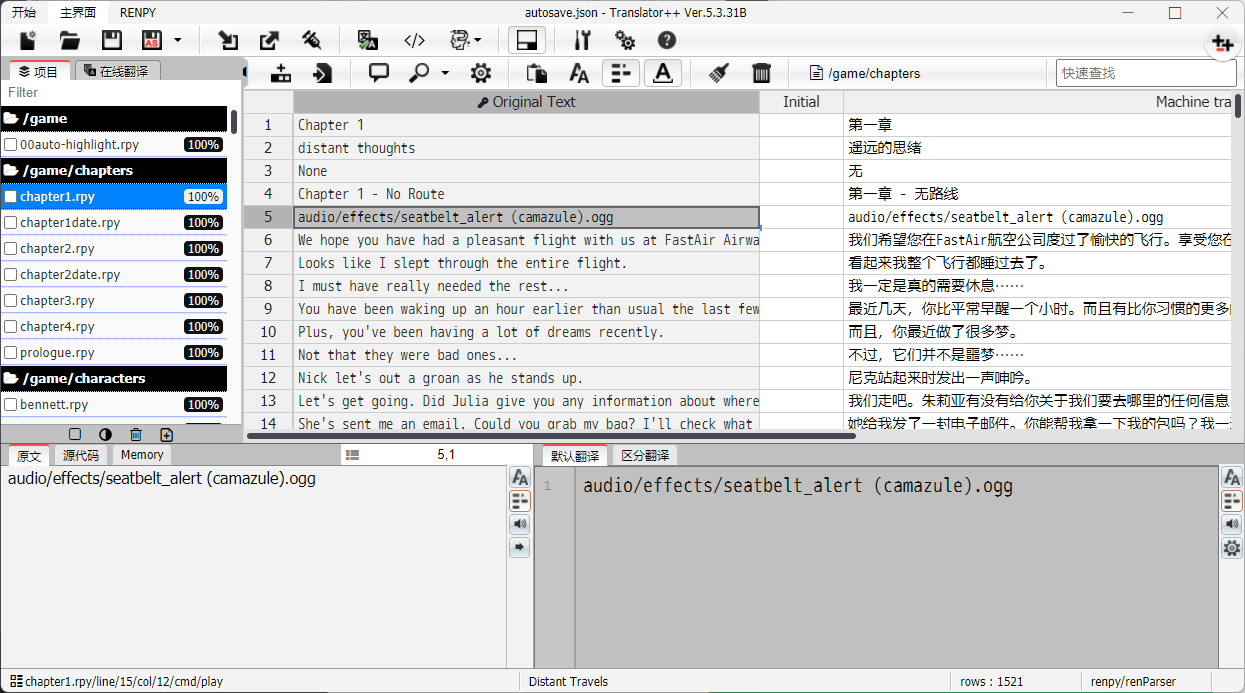The height and width of the screenshot is (693, 1245).
Task: Switch to the 区分翻译 tab
Action: [645, 456]
